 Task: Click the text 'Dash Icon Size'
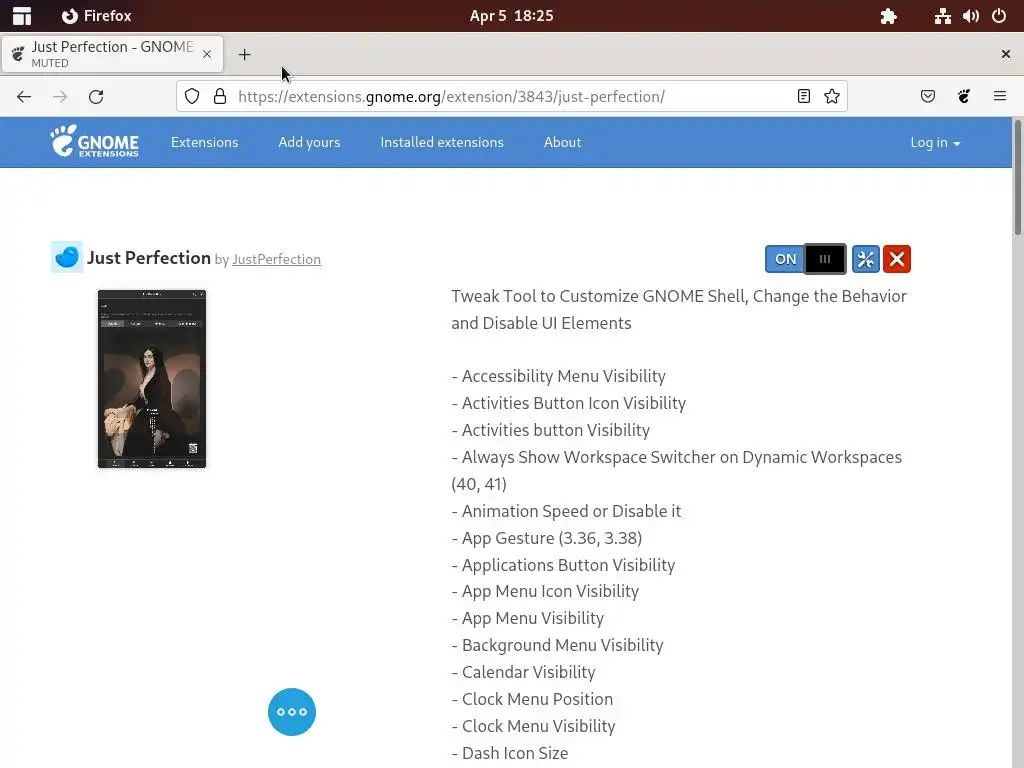[515, 753]
